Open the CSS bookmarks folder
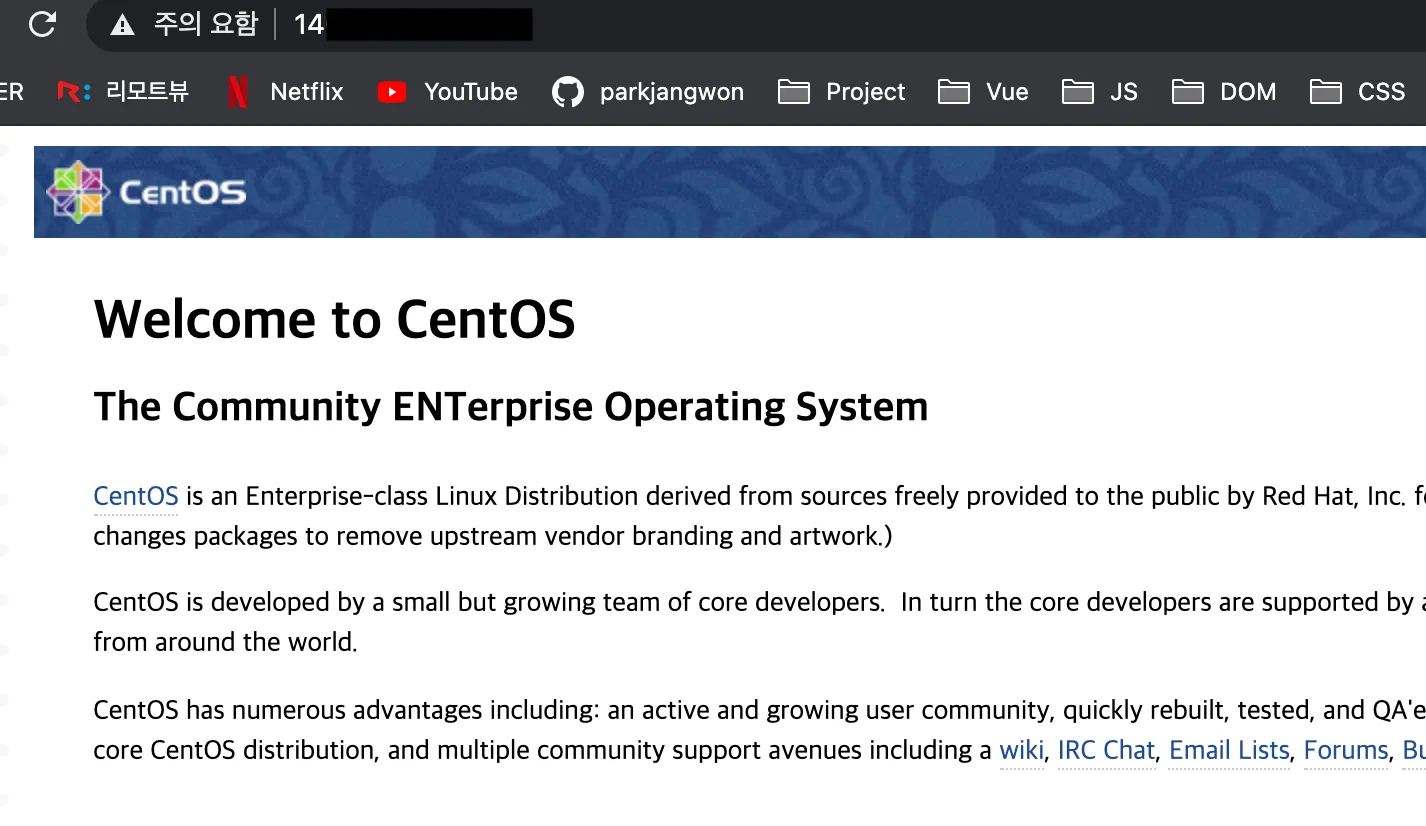 (1357, 92)
